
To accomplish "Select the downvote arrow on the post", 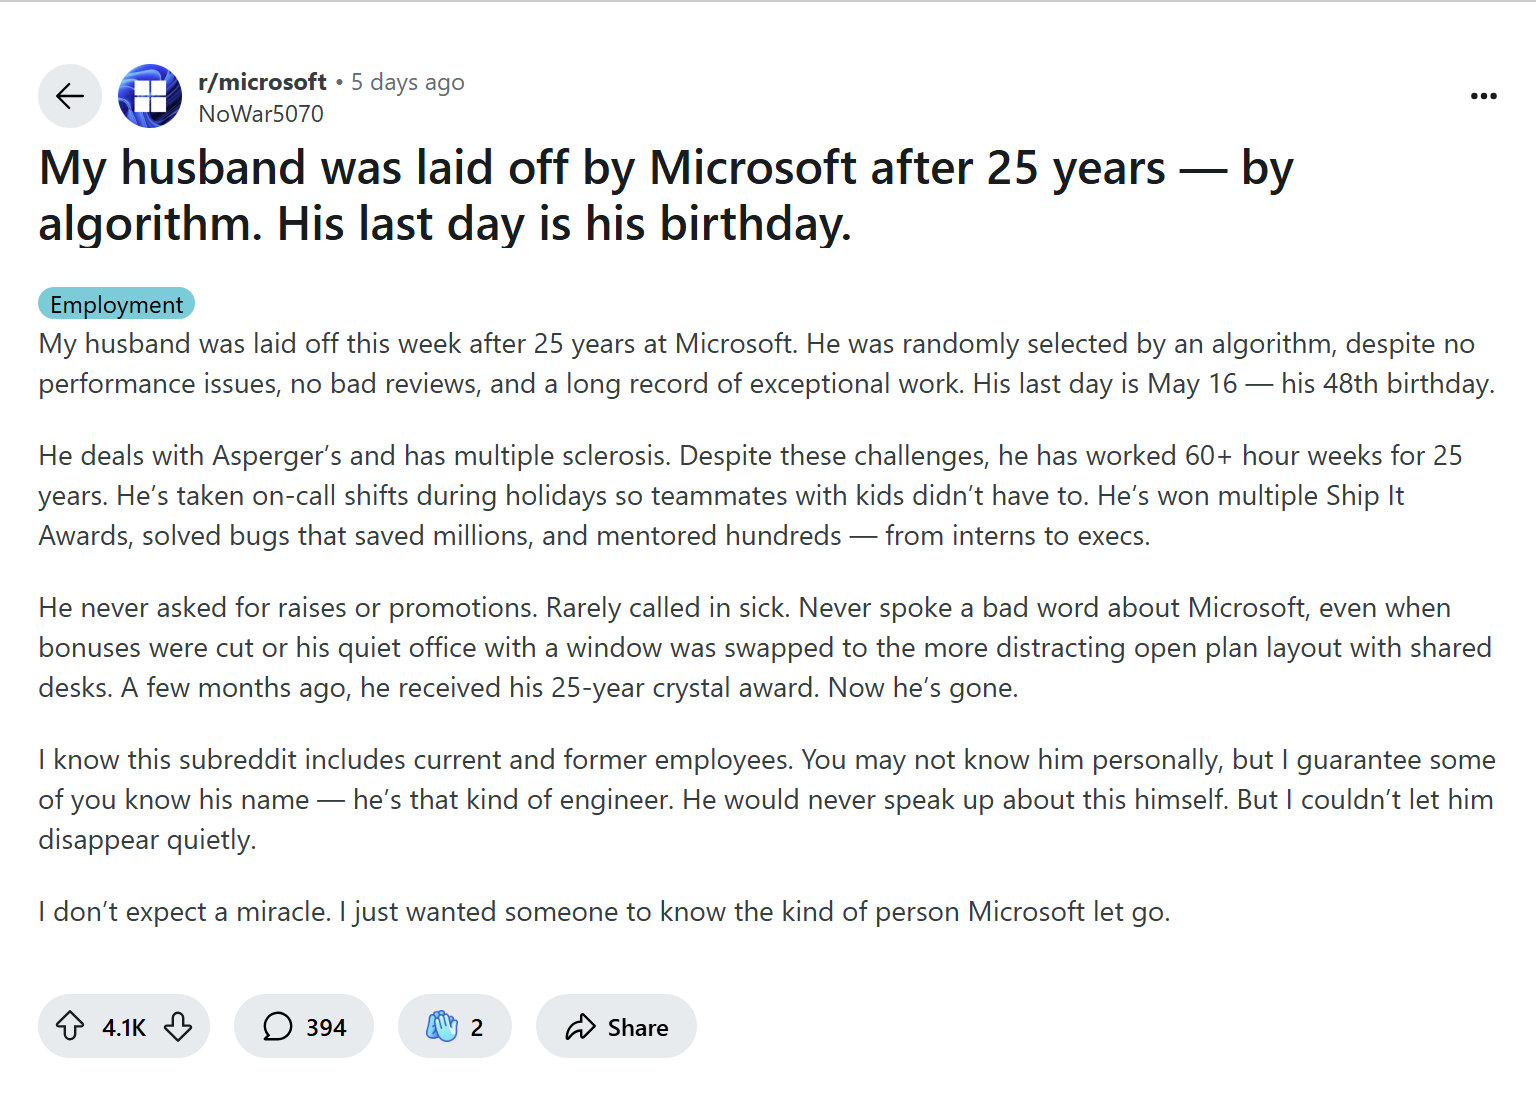I will coord(178,1026).
